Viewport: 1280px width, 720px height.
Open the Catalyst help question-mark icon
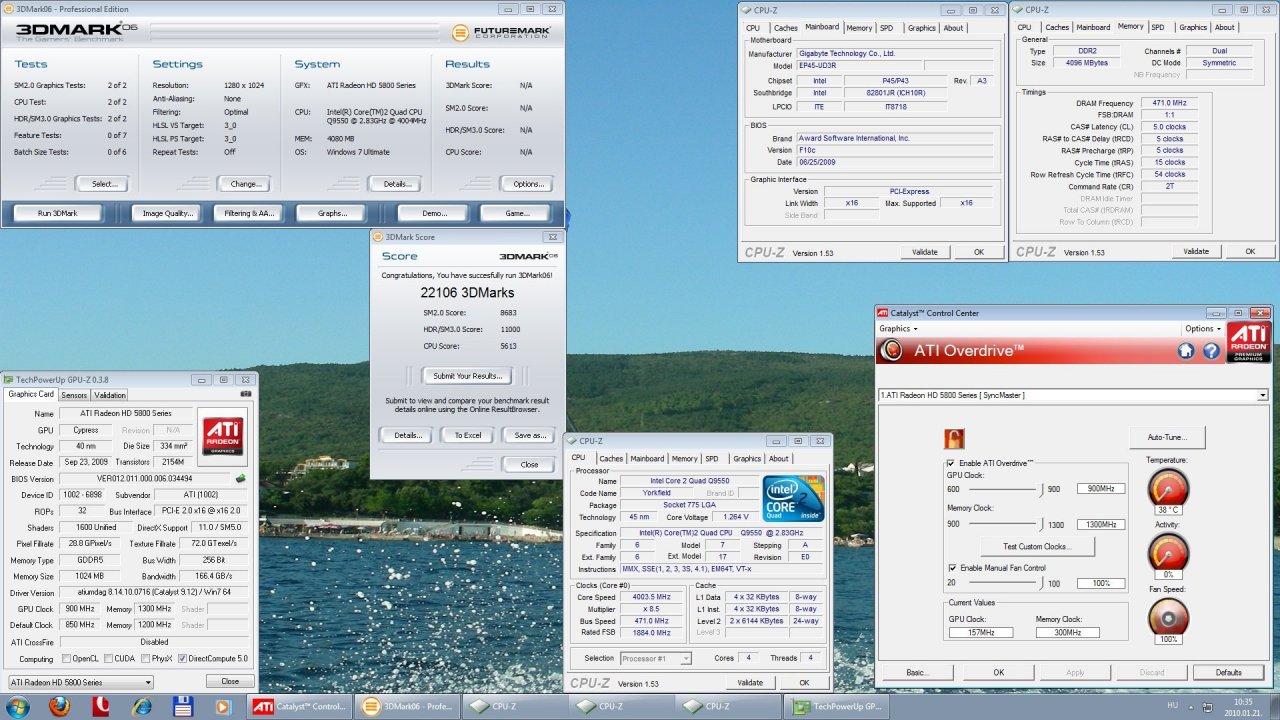click(1211, 351)
